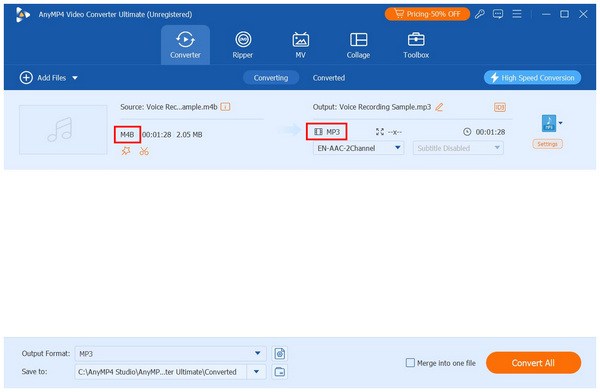Click the Add Files plus icon
Viewport: 600px width, 392px height.
26,78
